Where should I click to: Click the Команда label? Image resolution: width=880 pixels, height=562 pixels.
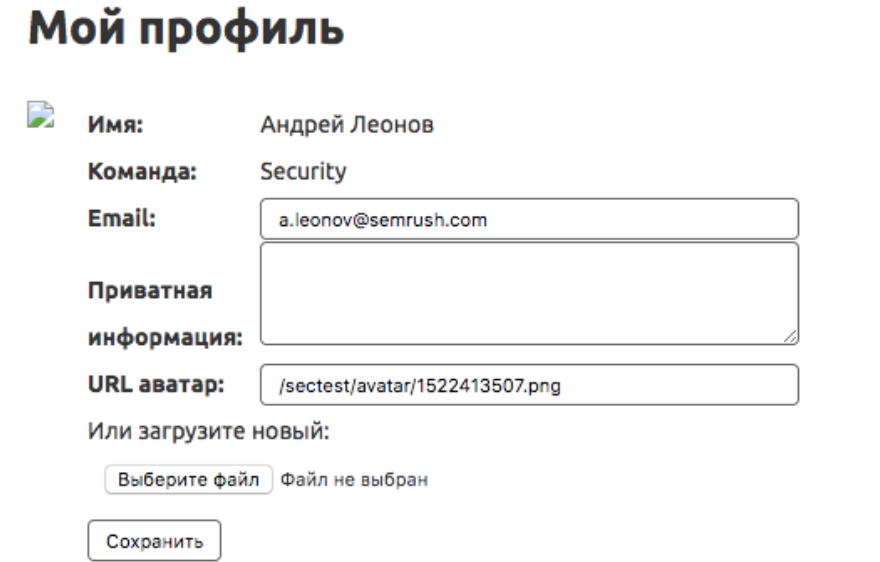(x=141, y=172)
